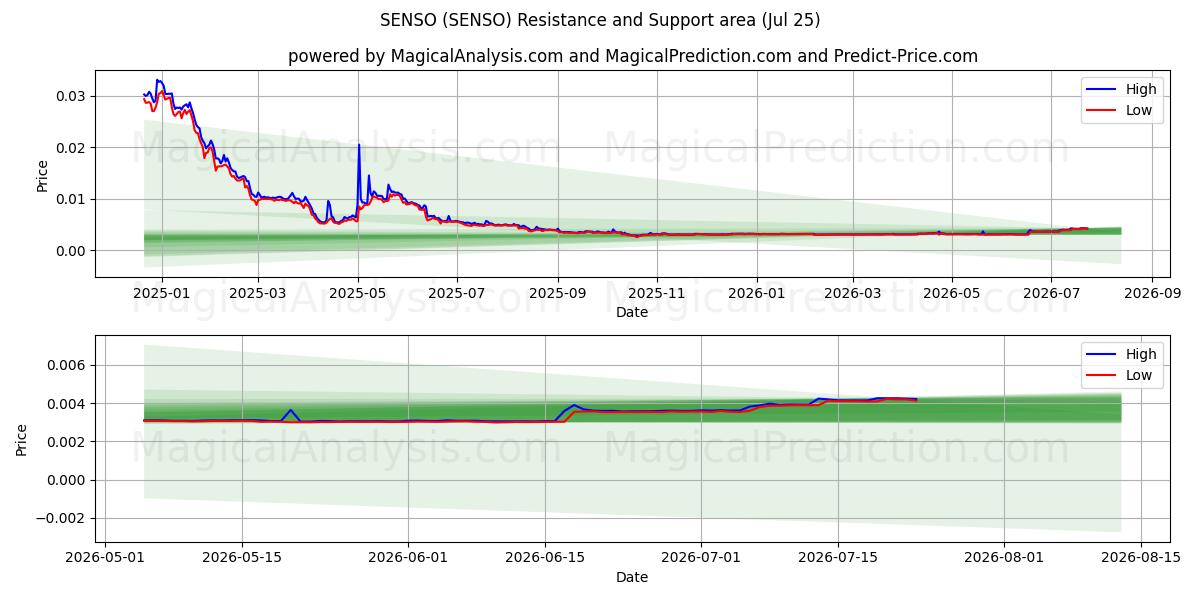The height and width of the screenshot is (600, 1200).
Task: Click the top chart x-axis label '2026-01'
Action: 756,294
